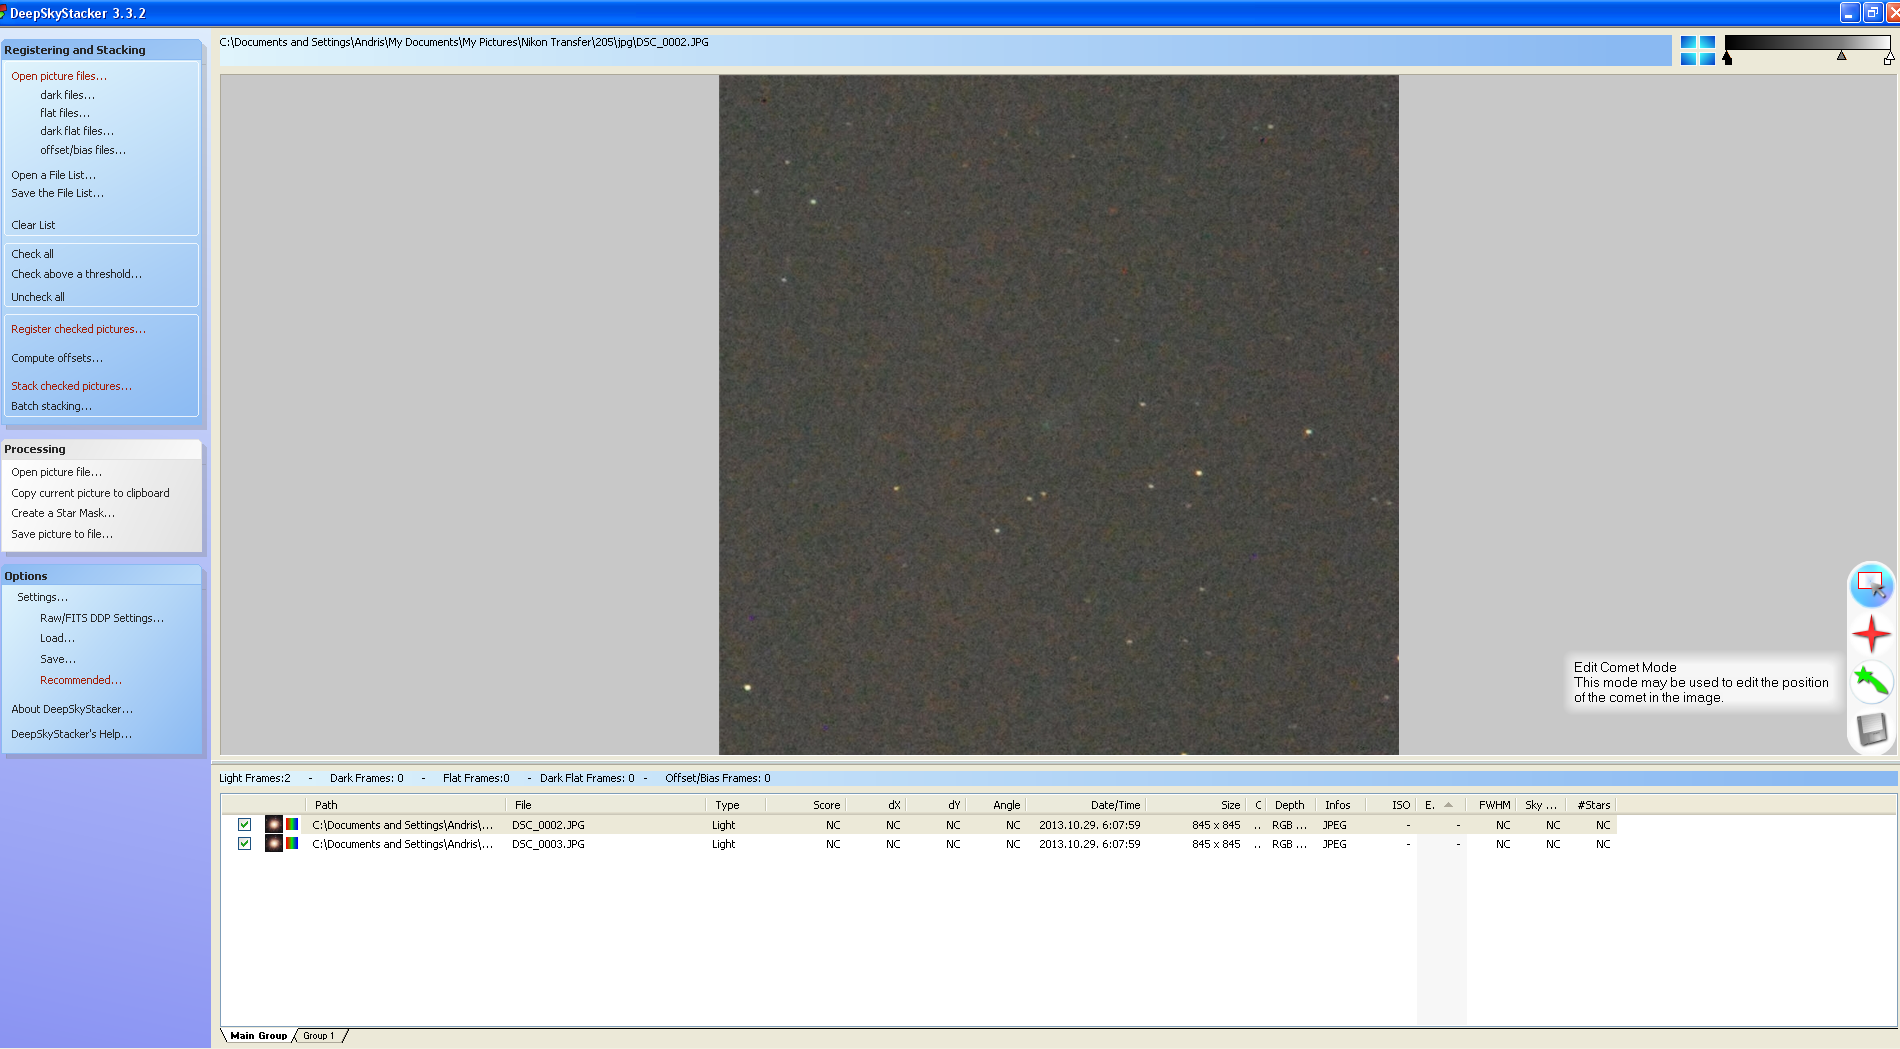This screenshot has width=1900, height=1049.
Task: Click the star field image preview
Action: pos(1058,415)
